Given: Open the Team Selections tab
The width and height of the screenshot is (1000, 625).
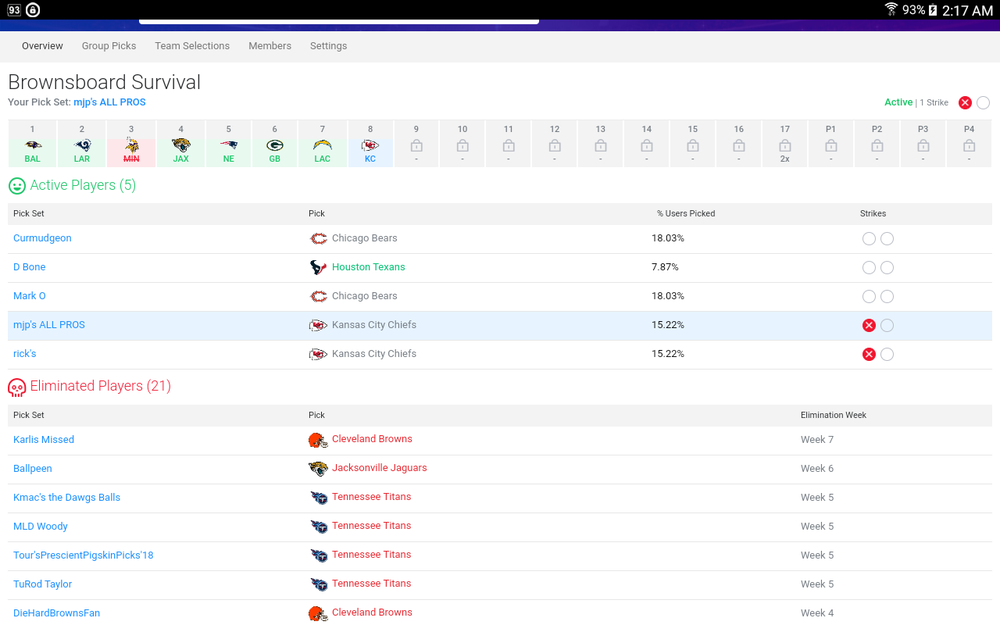Looking at the screenshot, I should (192, 46).
